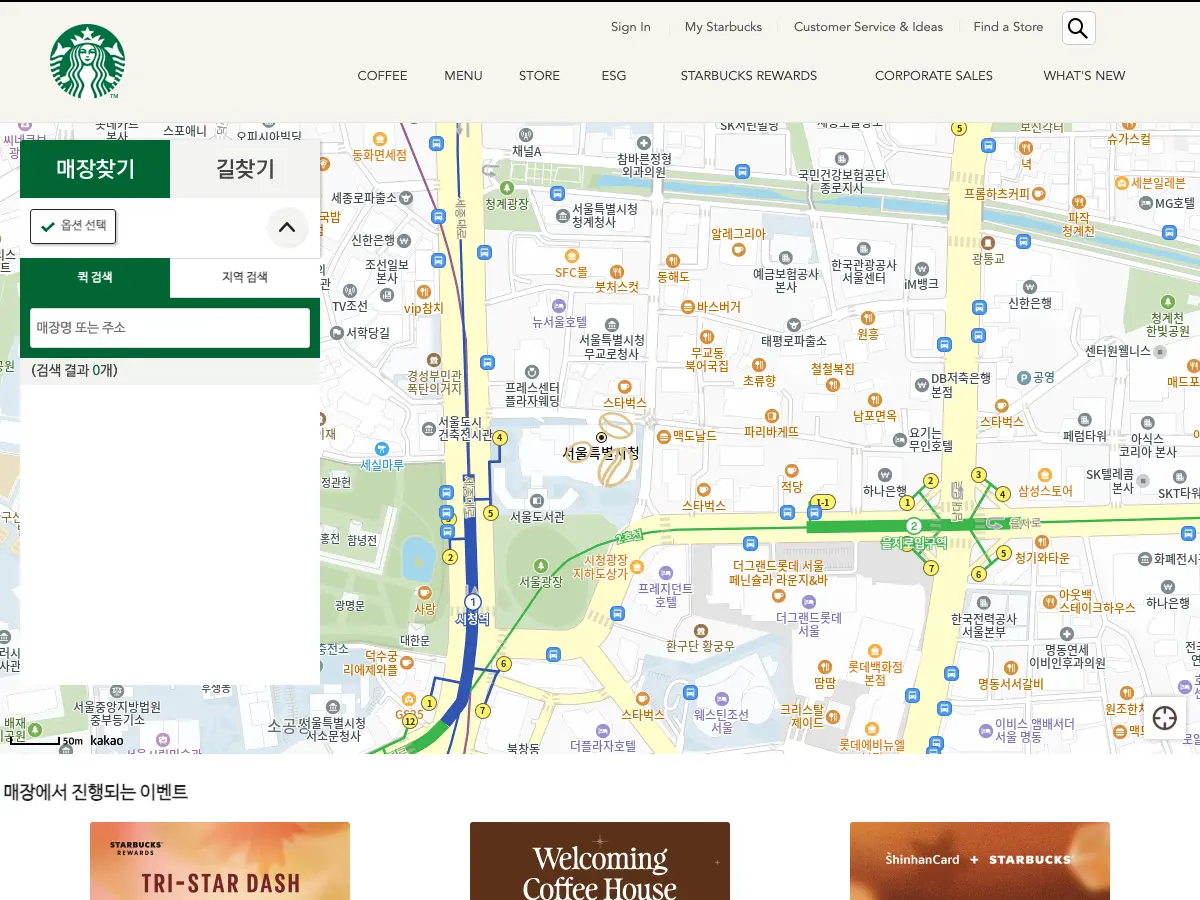Viewport: 1200px width, 900px height.
Task: Click the 시청역 line 1 station marker
Action: coord(473,602)
